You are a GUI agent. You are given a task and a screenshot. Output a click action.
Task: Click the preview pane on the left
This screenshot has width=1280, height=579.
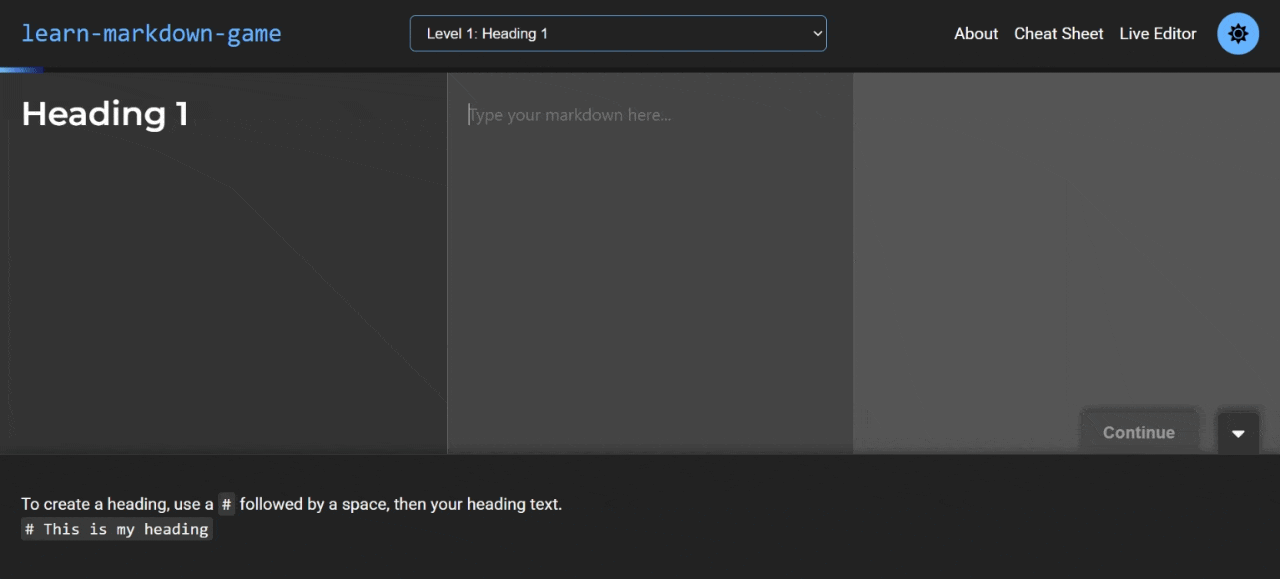click(220, 260)
